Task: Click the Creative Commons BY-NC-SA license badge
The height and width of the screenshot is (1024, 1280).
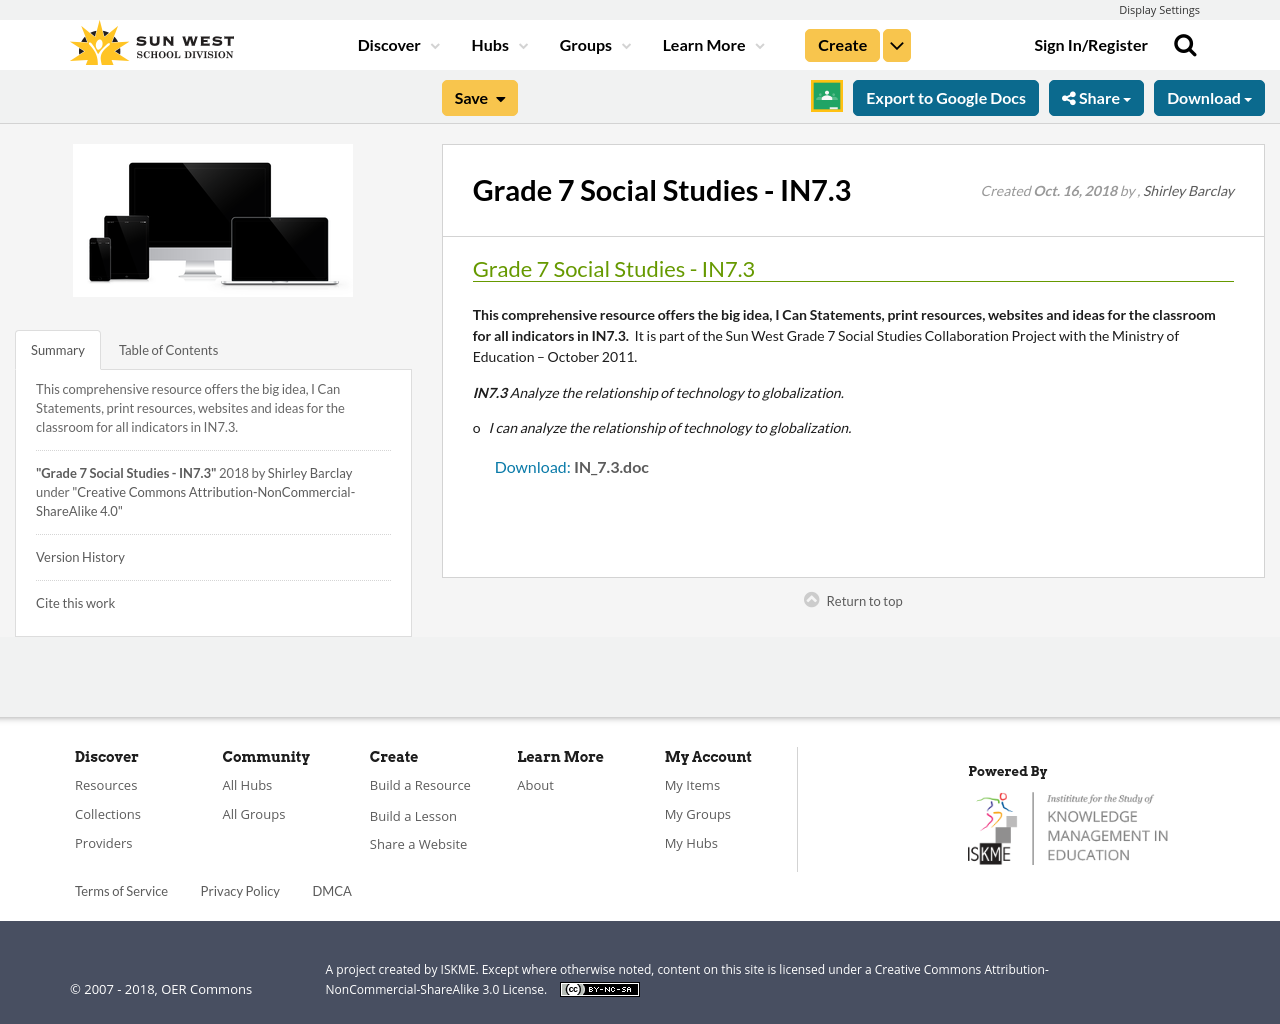Action: [599, 988]
